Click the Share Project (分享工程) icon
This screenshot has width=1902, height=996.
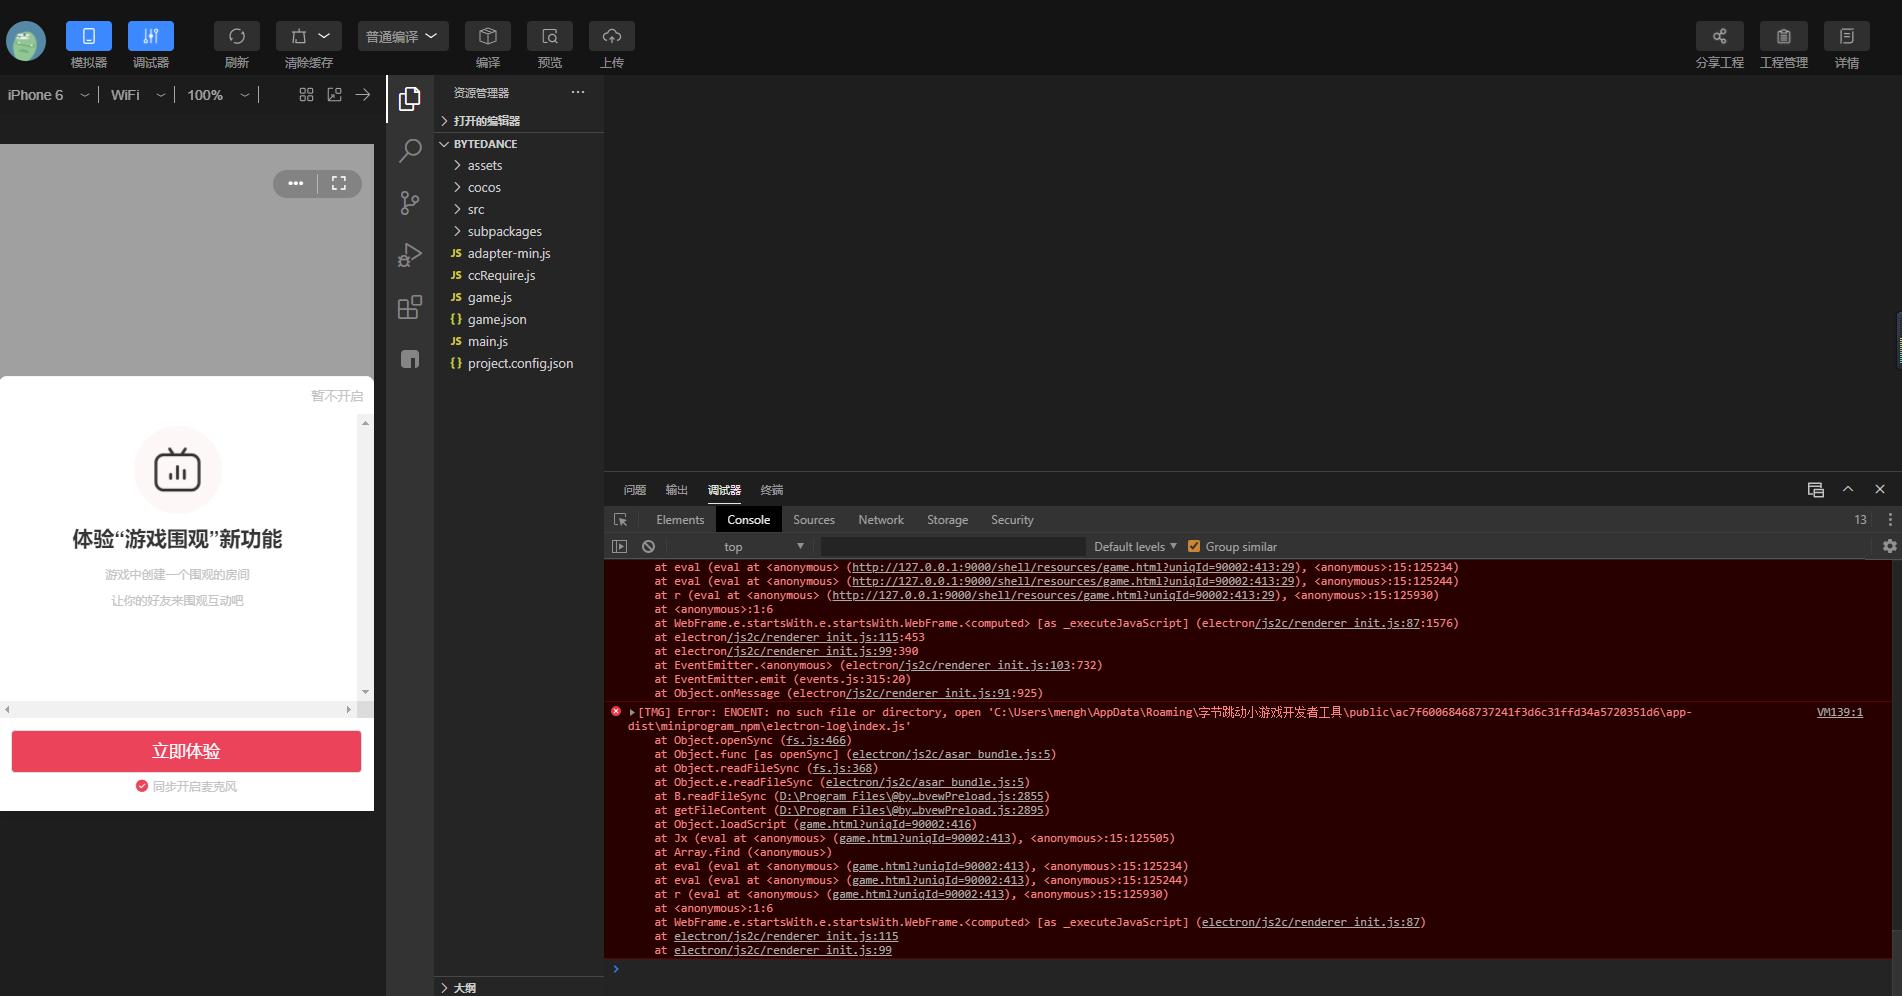pyautogui.click(x=1719, y=37)
